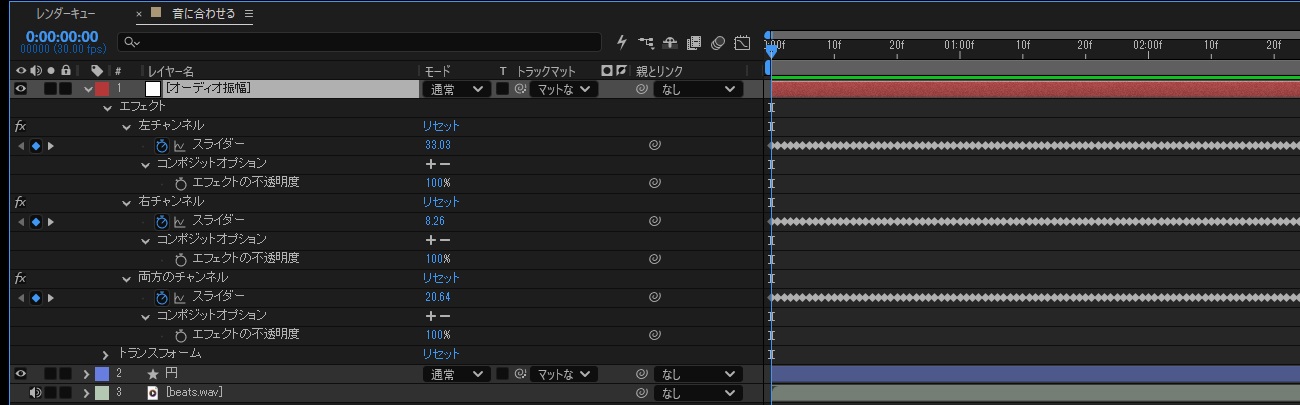The width and height of the screenshot is (1300, 405).
Task: Expand the 円 layer properties
Action: tap(87, 374)
